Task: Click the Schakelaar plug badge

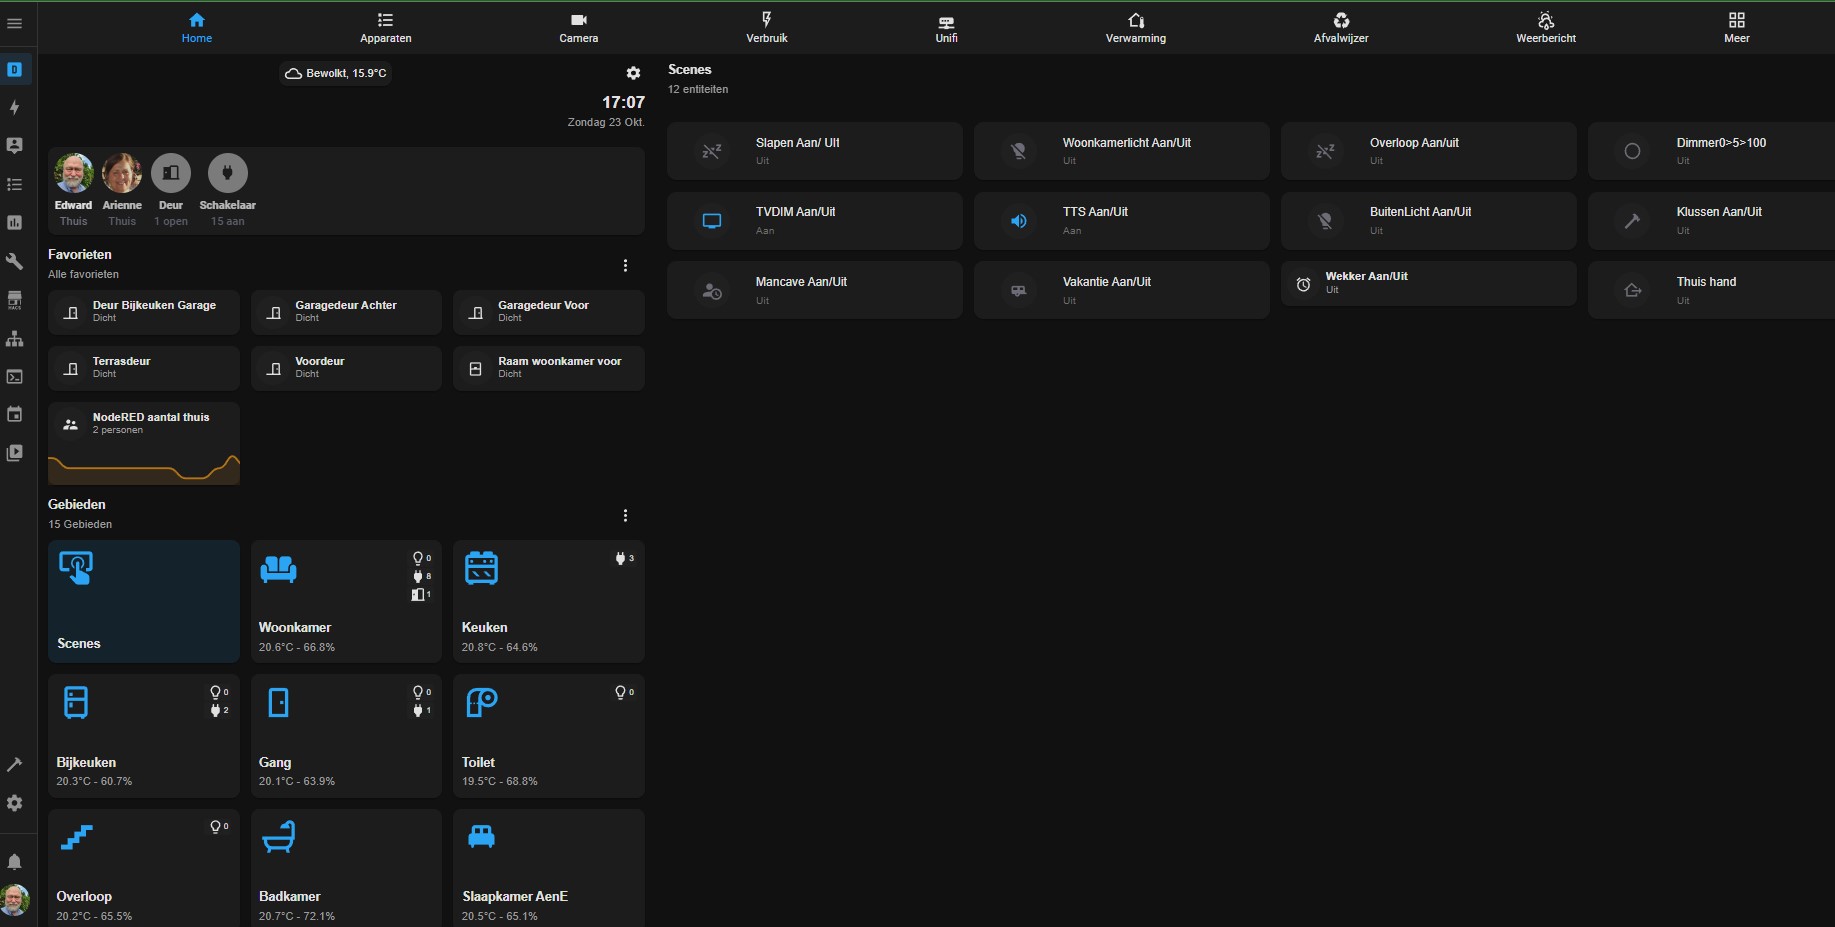Action: tap(227, 173)
